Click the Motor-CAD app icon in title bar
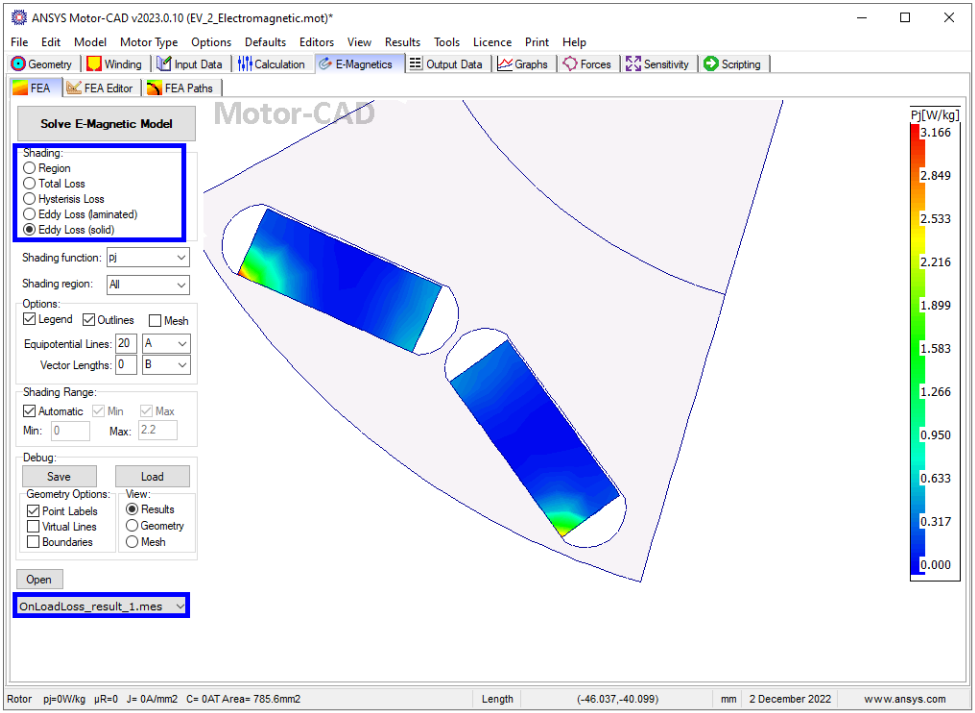 click(19, 17)
